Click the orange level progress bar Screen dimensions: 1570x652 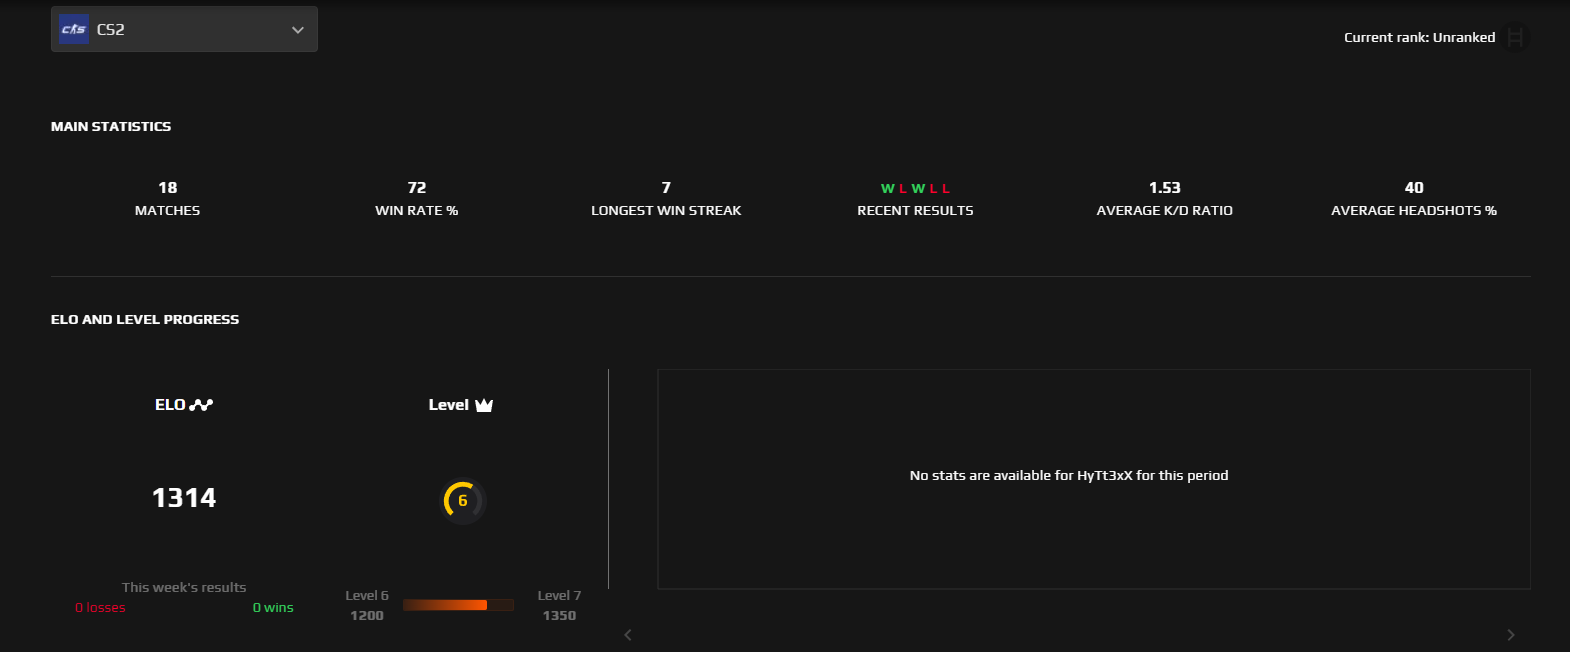coord(458,605)
